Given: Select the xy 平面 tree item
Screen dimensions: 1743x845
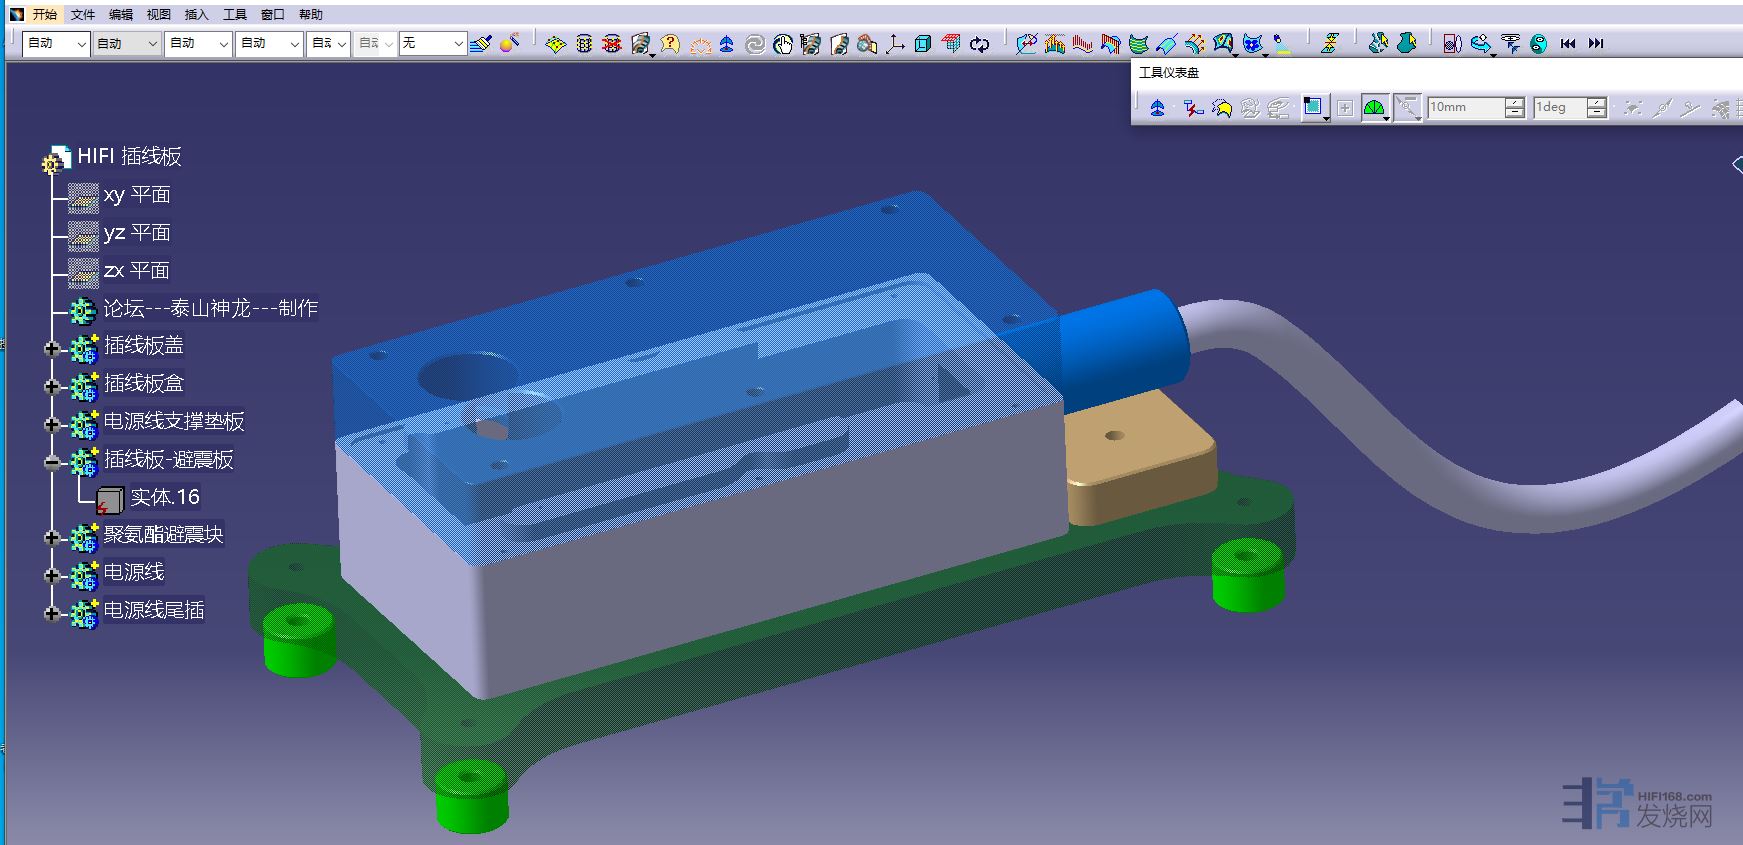Looking at the screenshot, I should (137, 195).
